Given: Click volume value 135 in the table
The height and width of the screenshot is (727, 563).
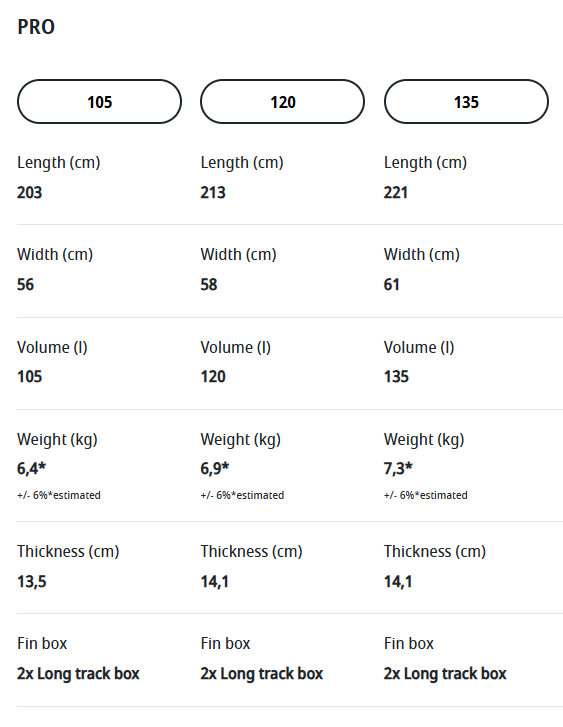Looking at the screenshot, I should point(396,376).
